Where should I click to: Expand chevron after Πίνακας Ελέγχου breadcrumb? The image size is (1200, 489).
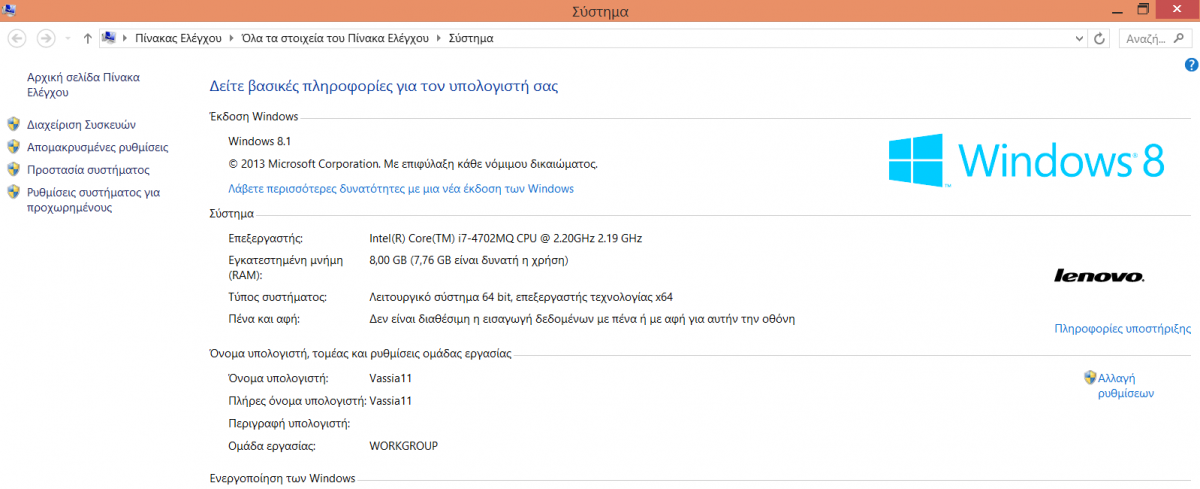click(231, 38)
